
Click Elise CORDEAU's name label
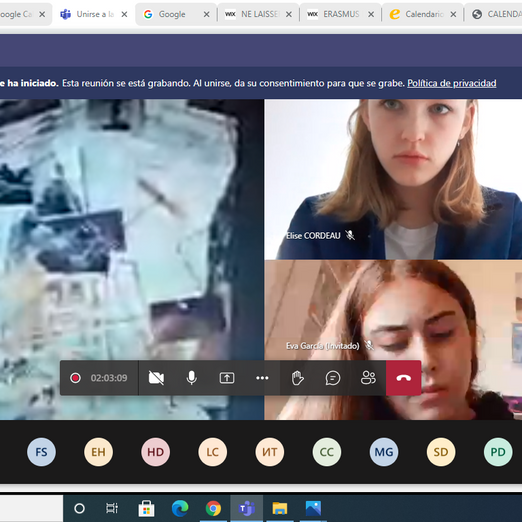click(313, 236)
